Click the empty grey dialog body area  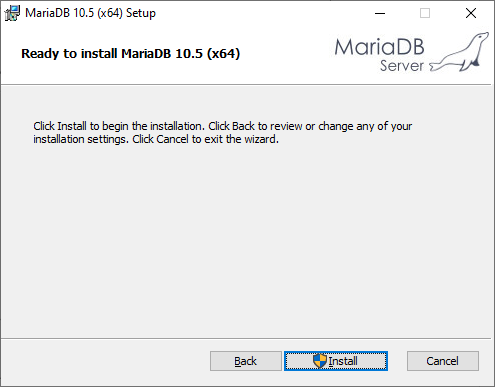pos(246,240)
